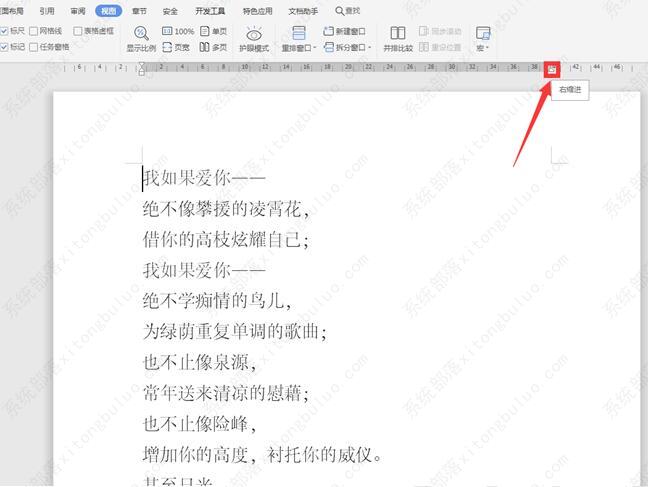
Task: Click the 宏 macro icon
Action: [x=483, y=33]
